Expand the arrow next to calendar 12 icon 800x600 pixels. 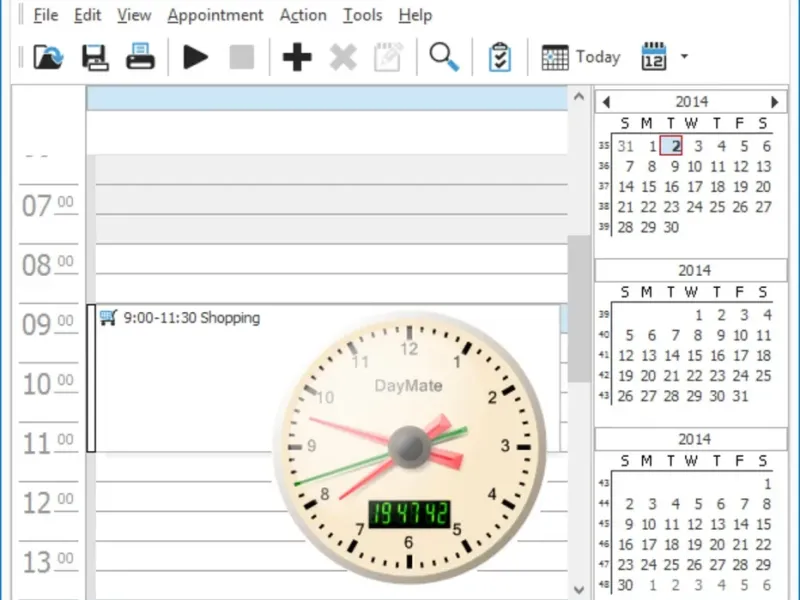(684, 56)
